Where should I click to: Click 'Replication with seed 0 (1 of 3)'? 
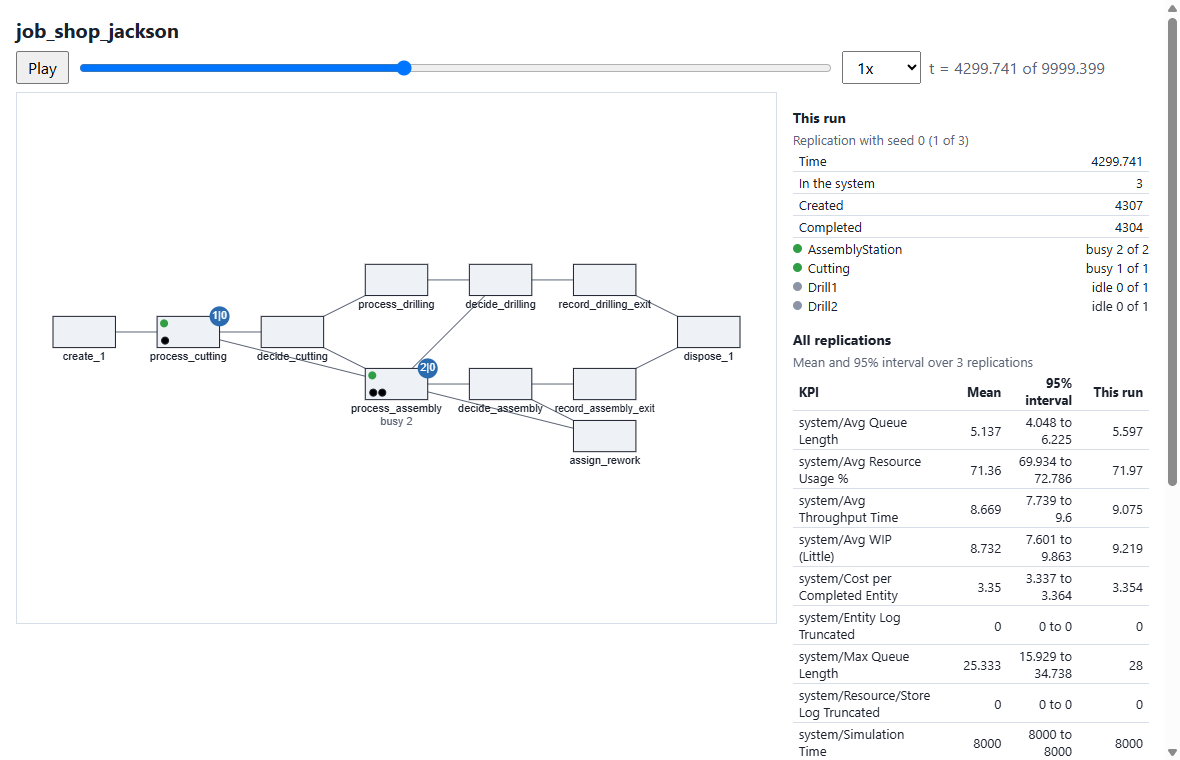pyautogui.click(x=880, y=141)
